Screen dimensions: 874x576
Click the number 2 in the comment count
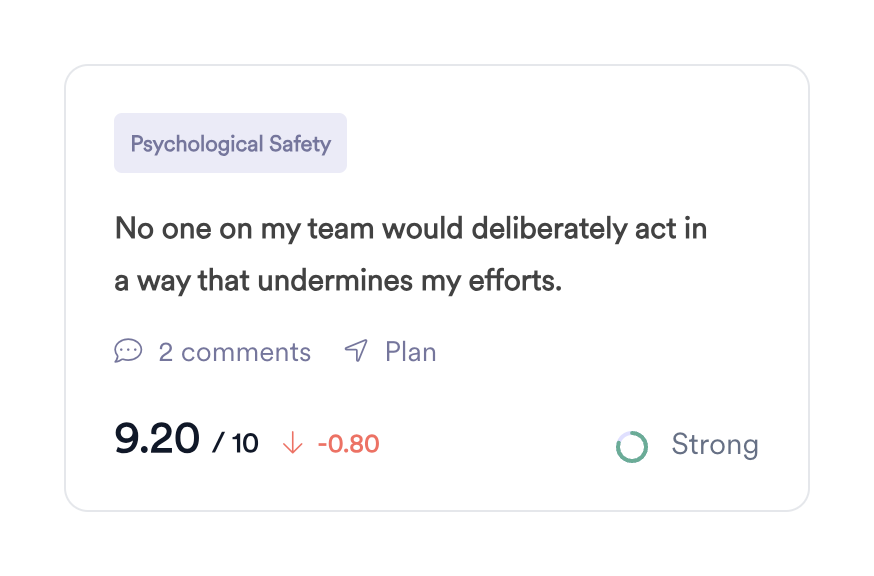click(x=166, y=352)
